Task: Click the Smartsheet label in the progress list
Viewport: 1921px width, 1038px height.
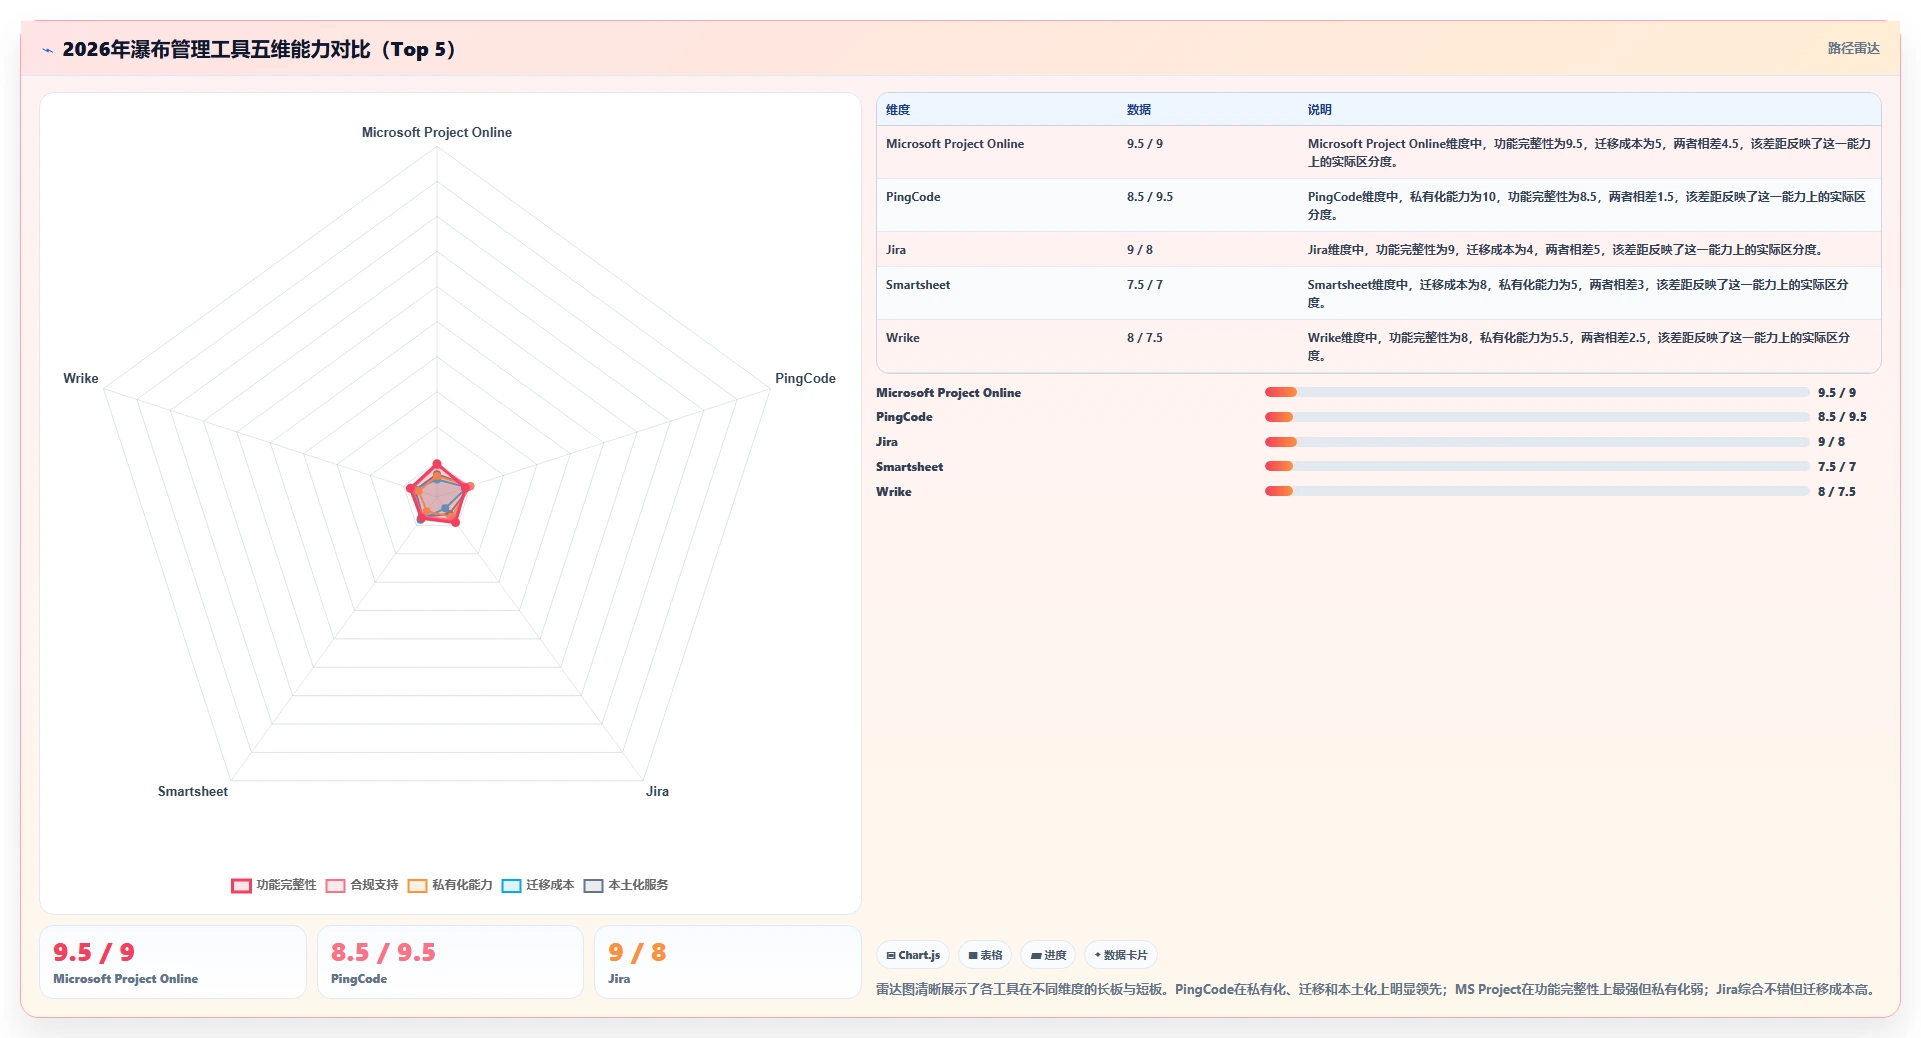Action: pos(909,467)
